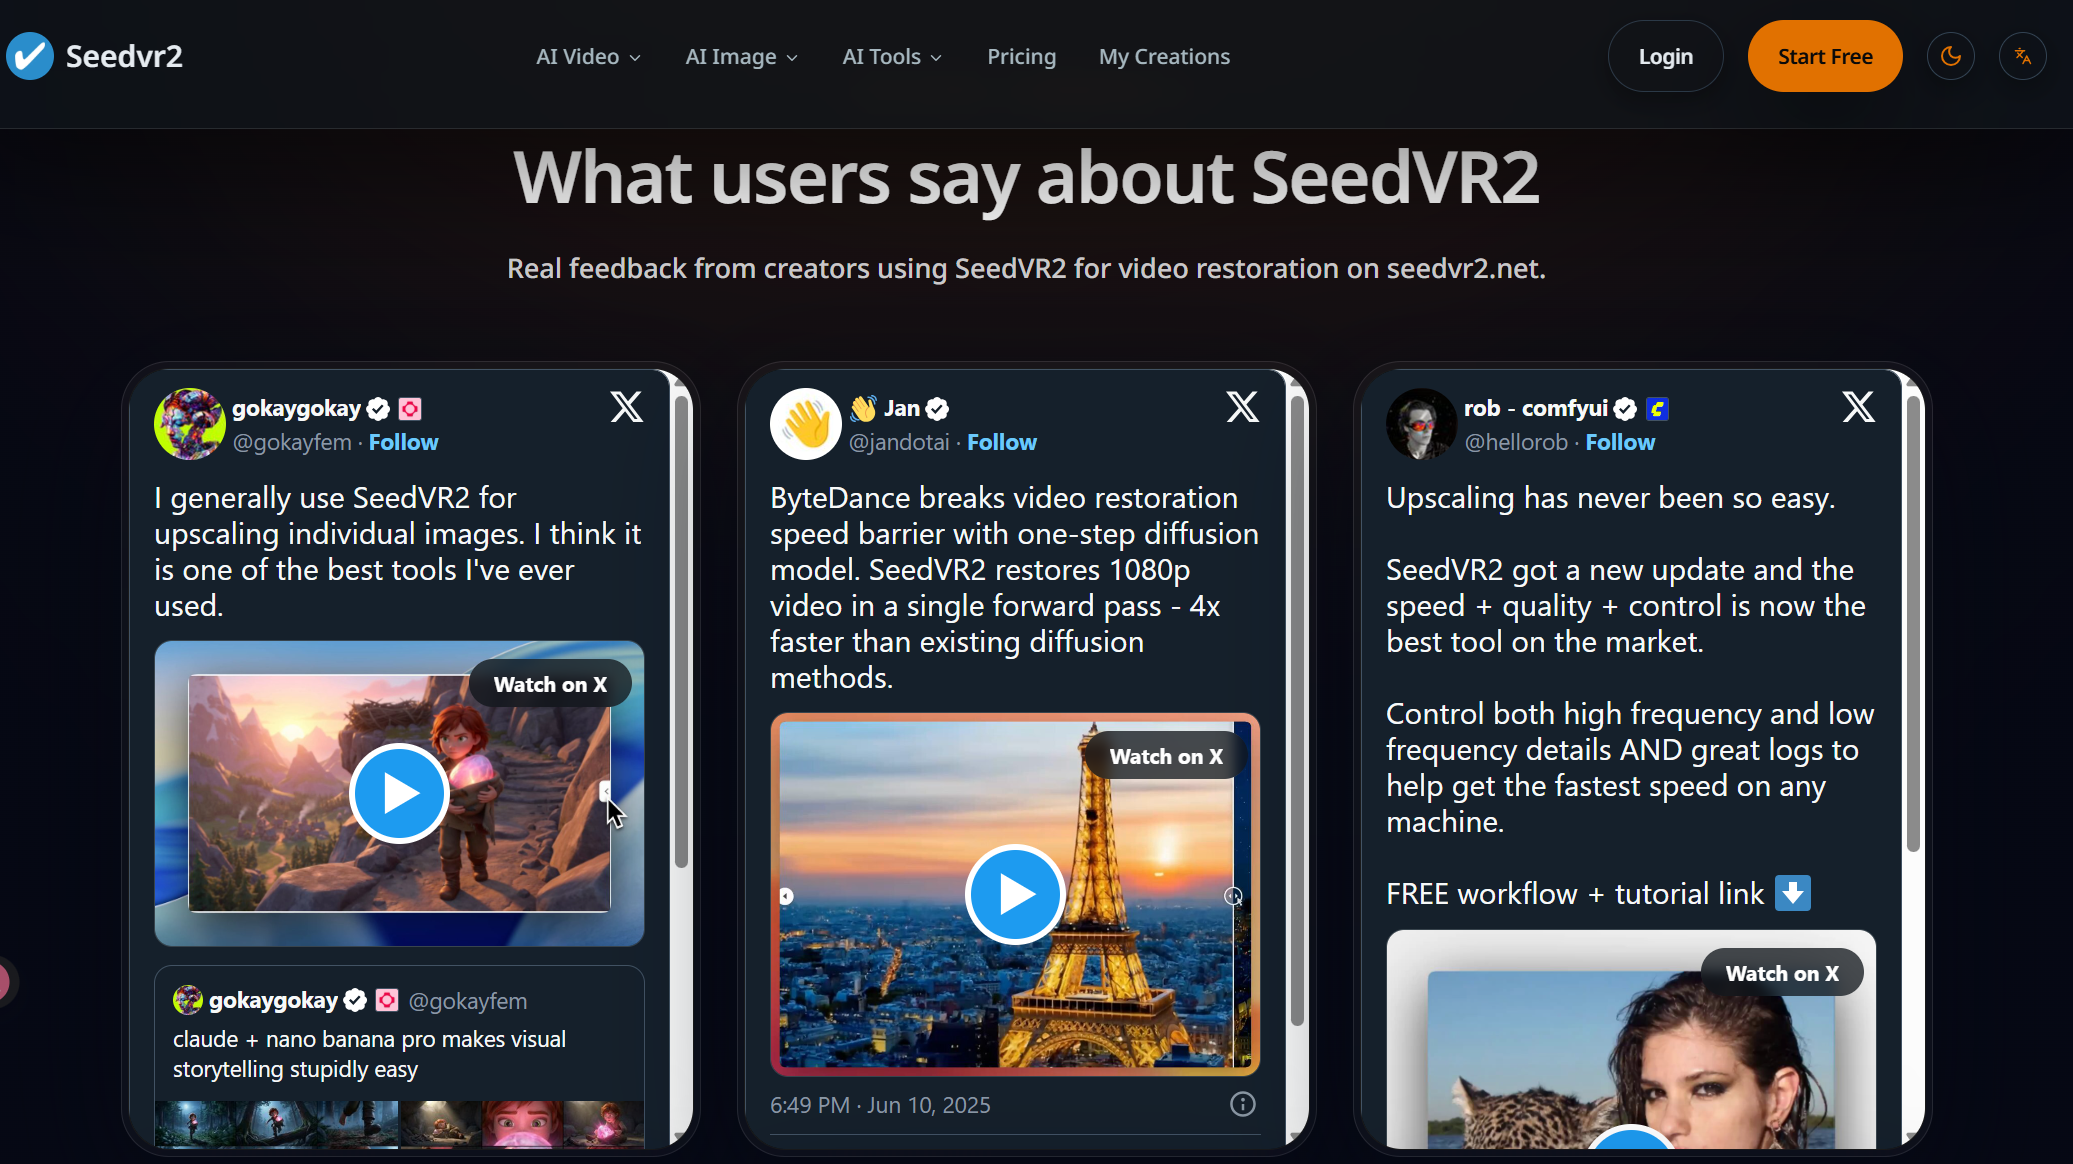Click Jan's waving-hand profile avatar

tap(806, 424)
